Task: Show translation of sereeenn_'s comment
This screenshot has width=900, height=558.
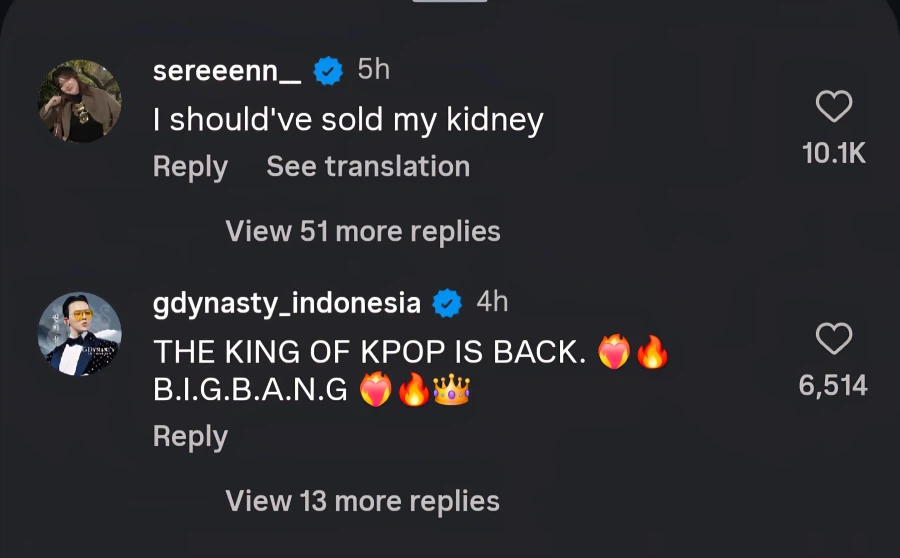Action: coord(368,167)
